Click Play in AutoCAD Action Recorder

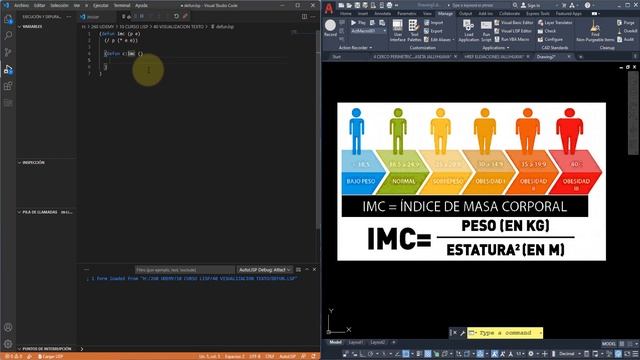(x=358, y=23)
